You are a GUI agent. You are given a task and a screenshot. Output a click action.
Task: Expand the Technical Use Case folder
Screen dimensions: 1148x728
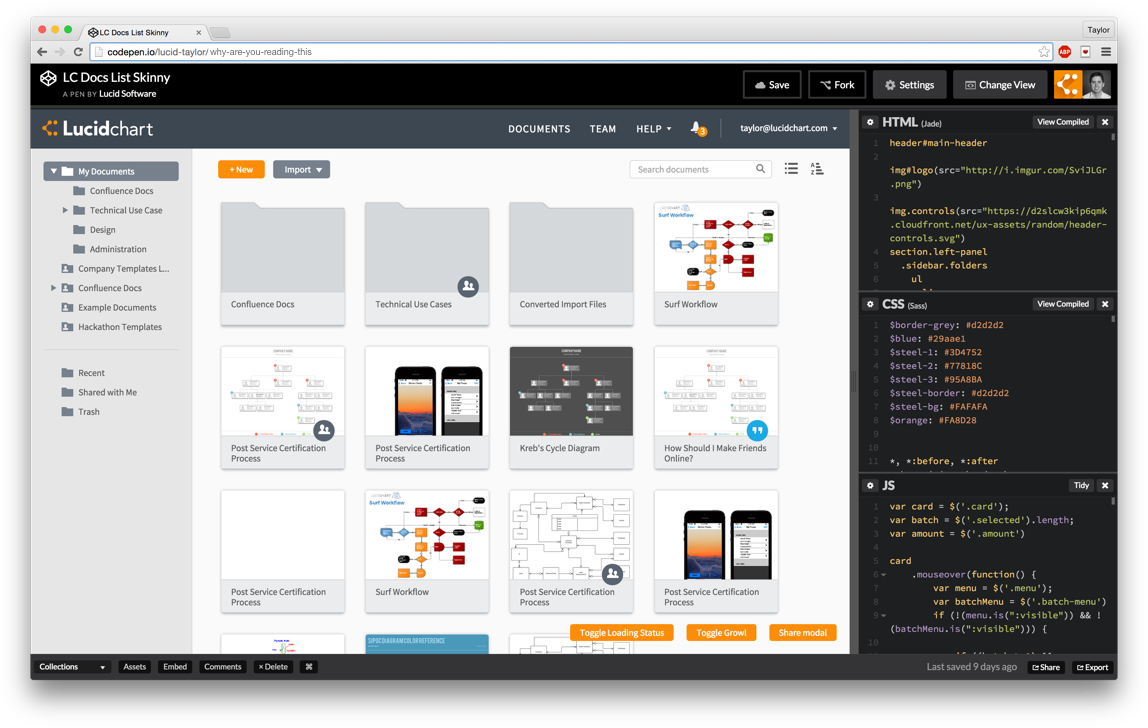pos(65,210)
